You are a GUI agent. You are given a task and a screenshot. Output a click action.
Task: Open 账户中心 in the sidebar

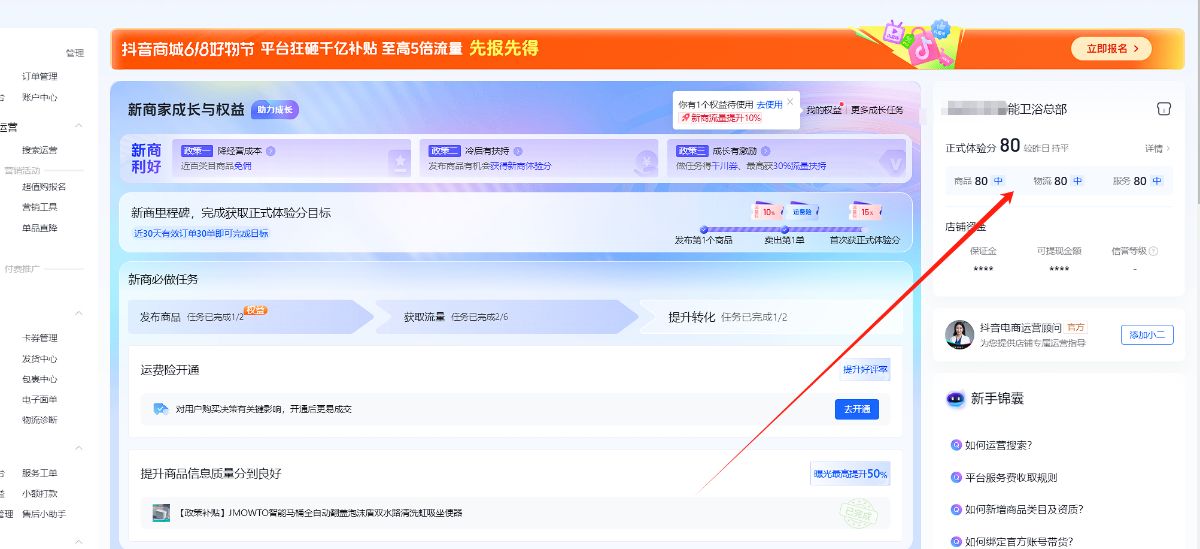pyautogui.click(x=40, y=97)
